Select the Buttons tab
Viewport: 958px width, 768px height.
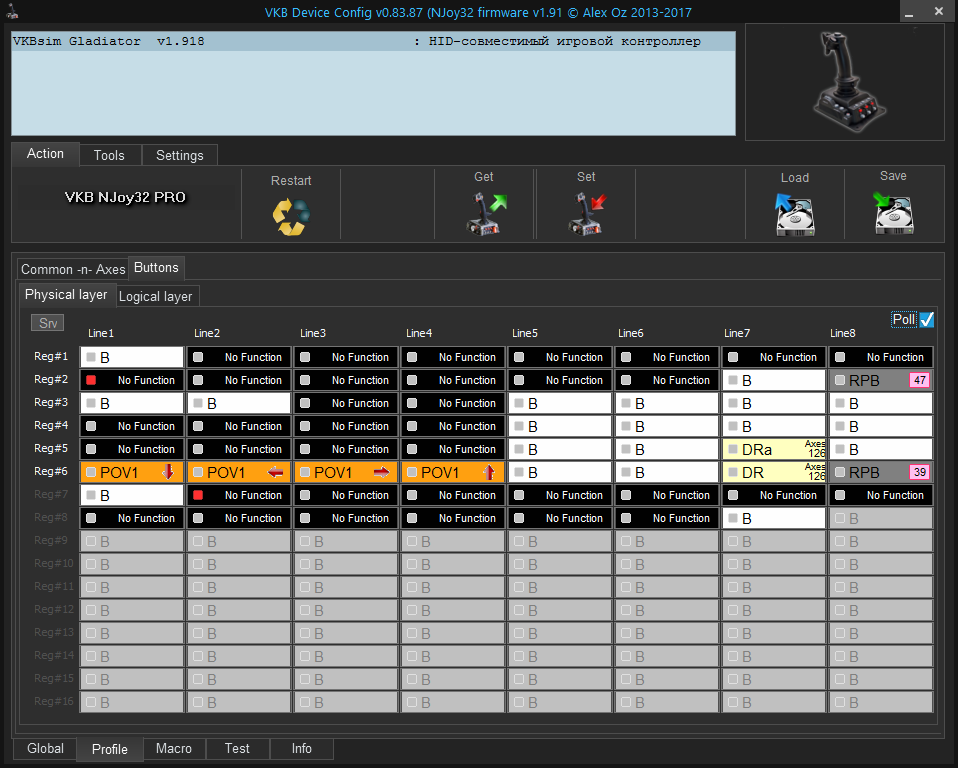156,268
